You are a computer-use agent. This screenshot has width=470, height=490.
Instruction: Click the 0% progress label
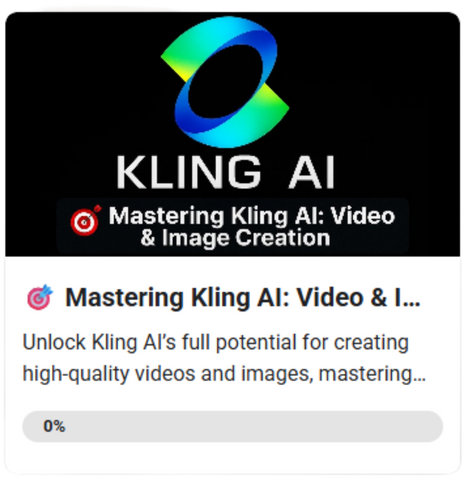pyautogui.click(x=54, y=426)
